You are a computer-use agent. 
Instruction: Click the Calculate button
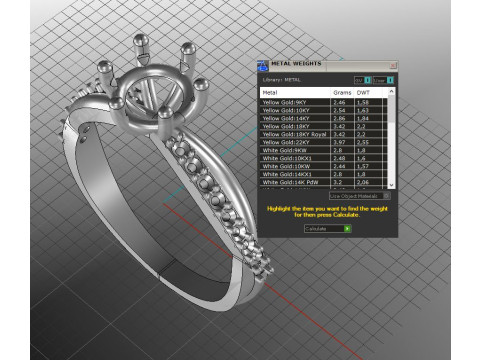click(328, 229)
